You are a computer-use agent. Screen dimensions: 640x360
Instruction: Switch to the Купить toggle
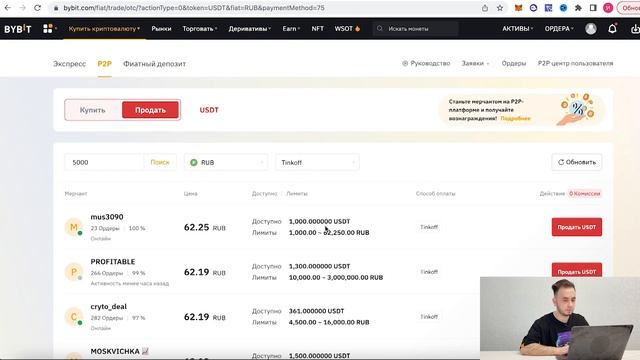pyautogui.click(x=93, y=110)
